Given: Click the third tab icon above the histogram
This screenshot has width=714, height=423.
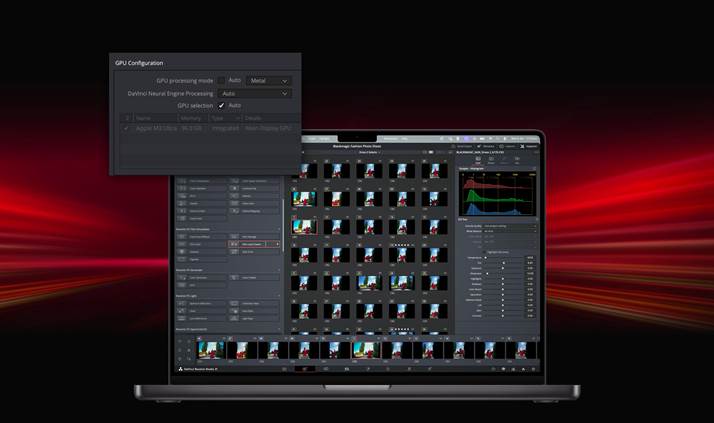Looking at the screenshot, I should [503, 158].
